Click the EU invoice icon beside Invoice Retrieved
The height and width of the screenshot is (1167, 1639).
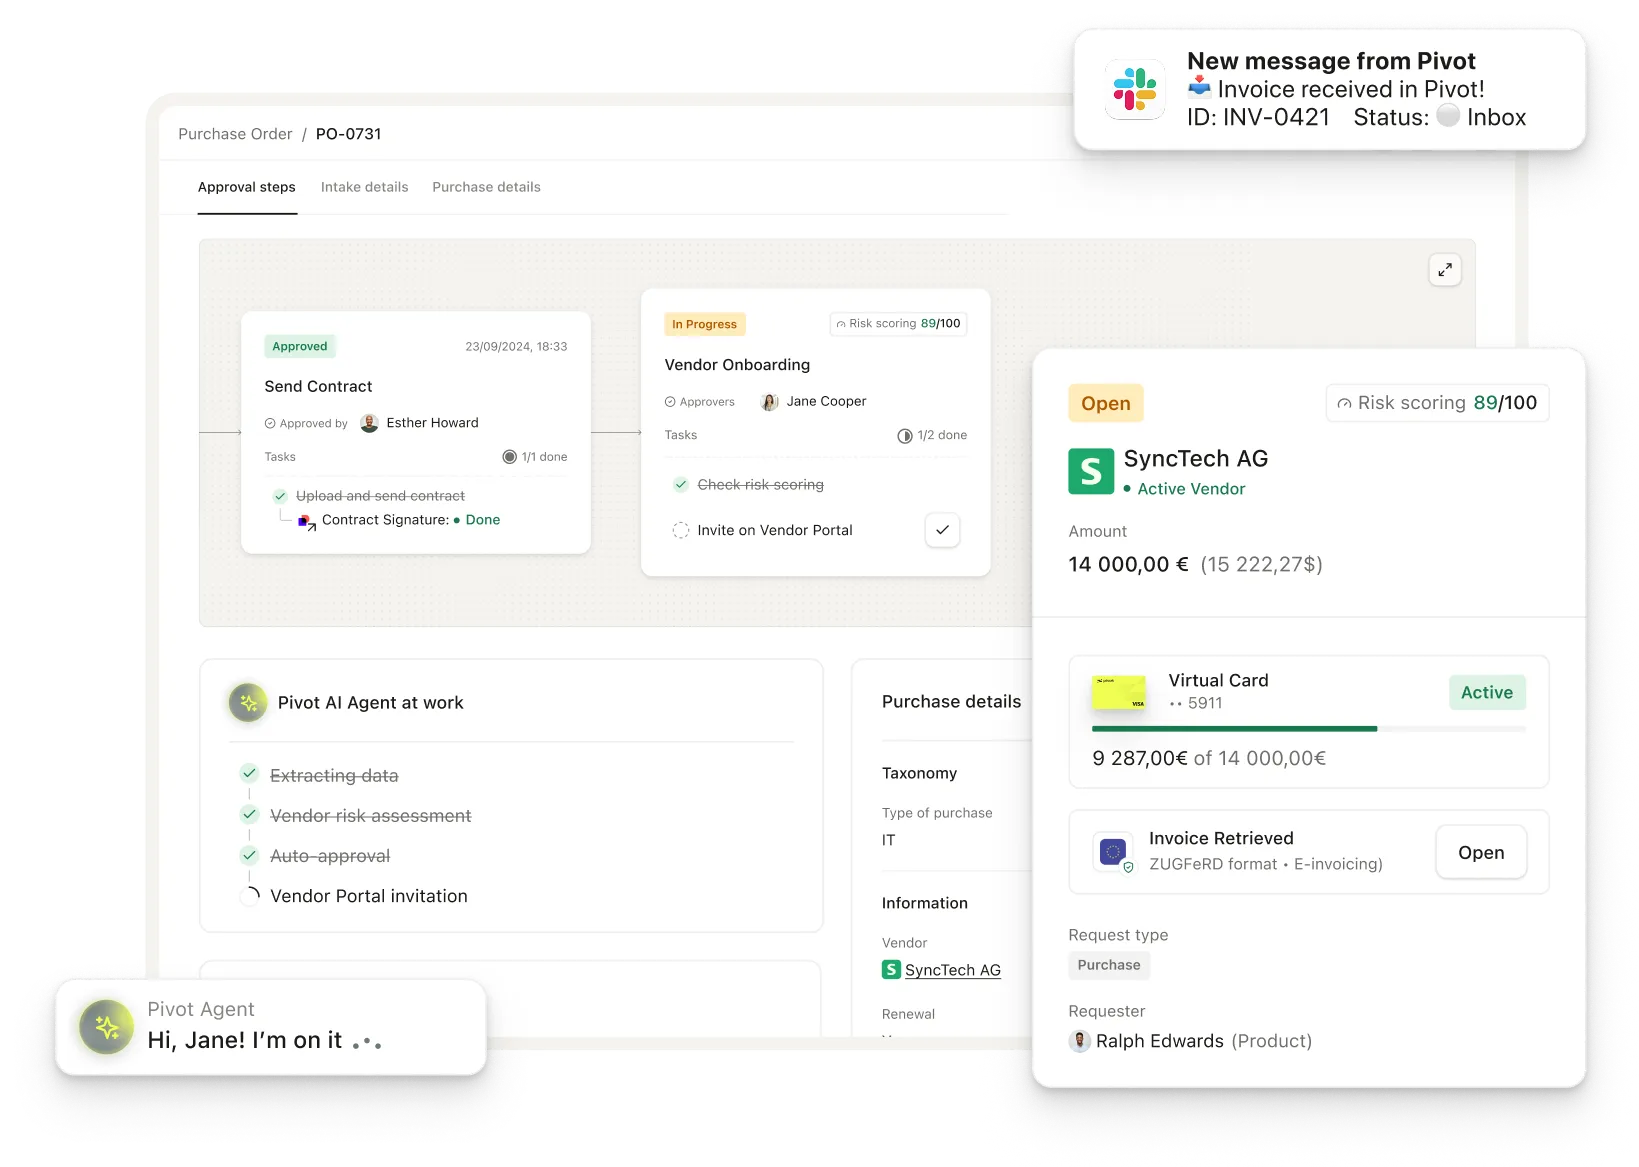[1113, 852]
